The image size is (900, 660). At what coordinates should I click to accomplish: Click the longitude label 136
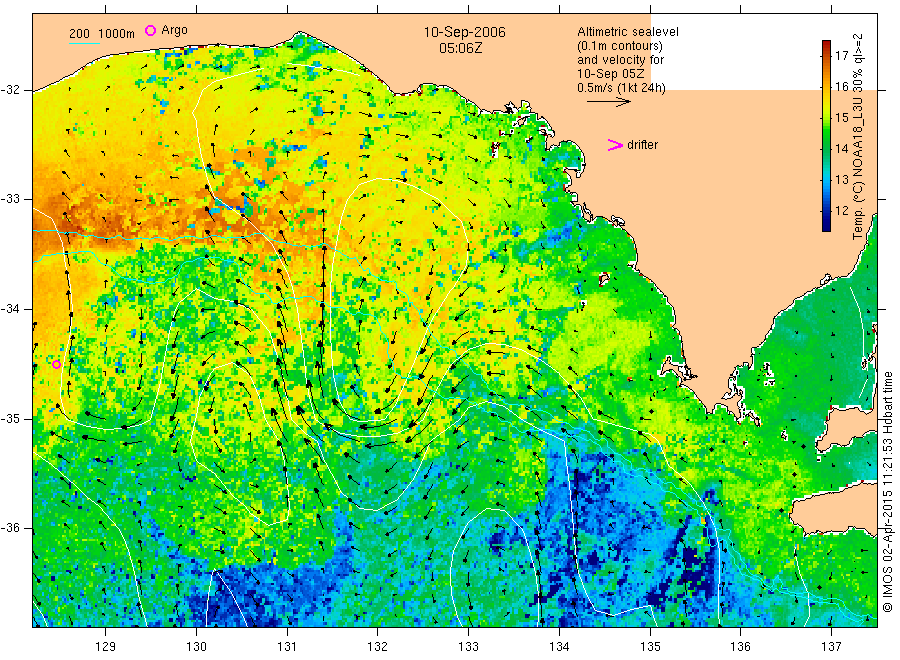point(740,647)
